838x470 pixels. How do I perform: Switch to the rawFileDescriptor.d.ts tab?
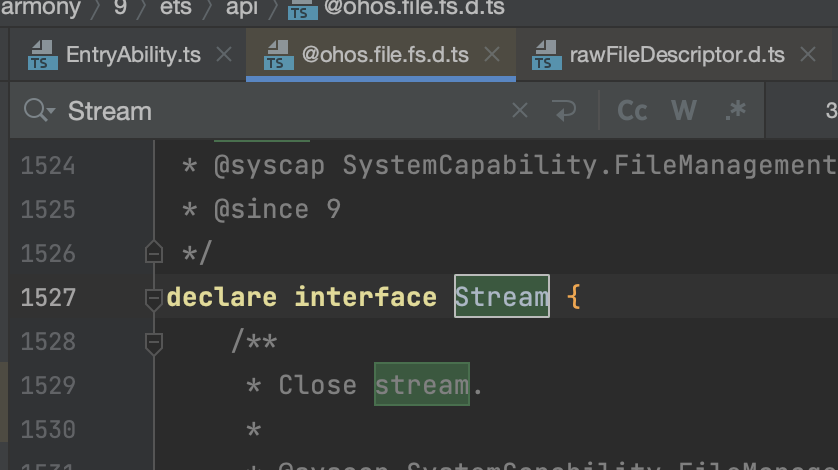pyautogui.click(x=677, y=55)
